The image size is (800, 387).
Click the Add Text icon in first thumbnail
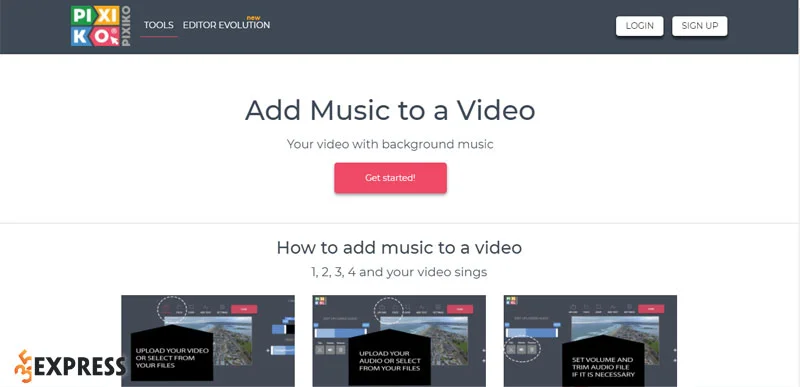click(x=206, y=309)
